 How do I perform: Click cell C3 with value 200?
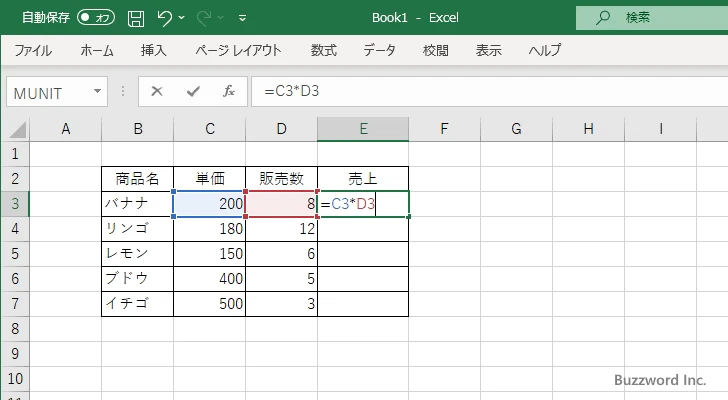tap(210, 204)
